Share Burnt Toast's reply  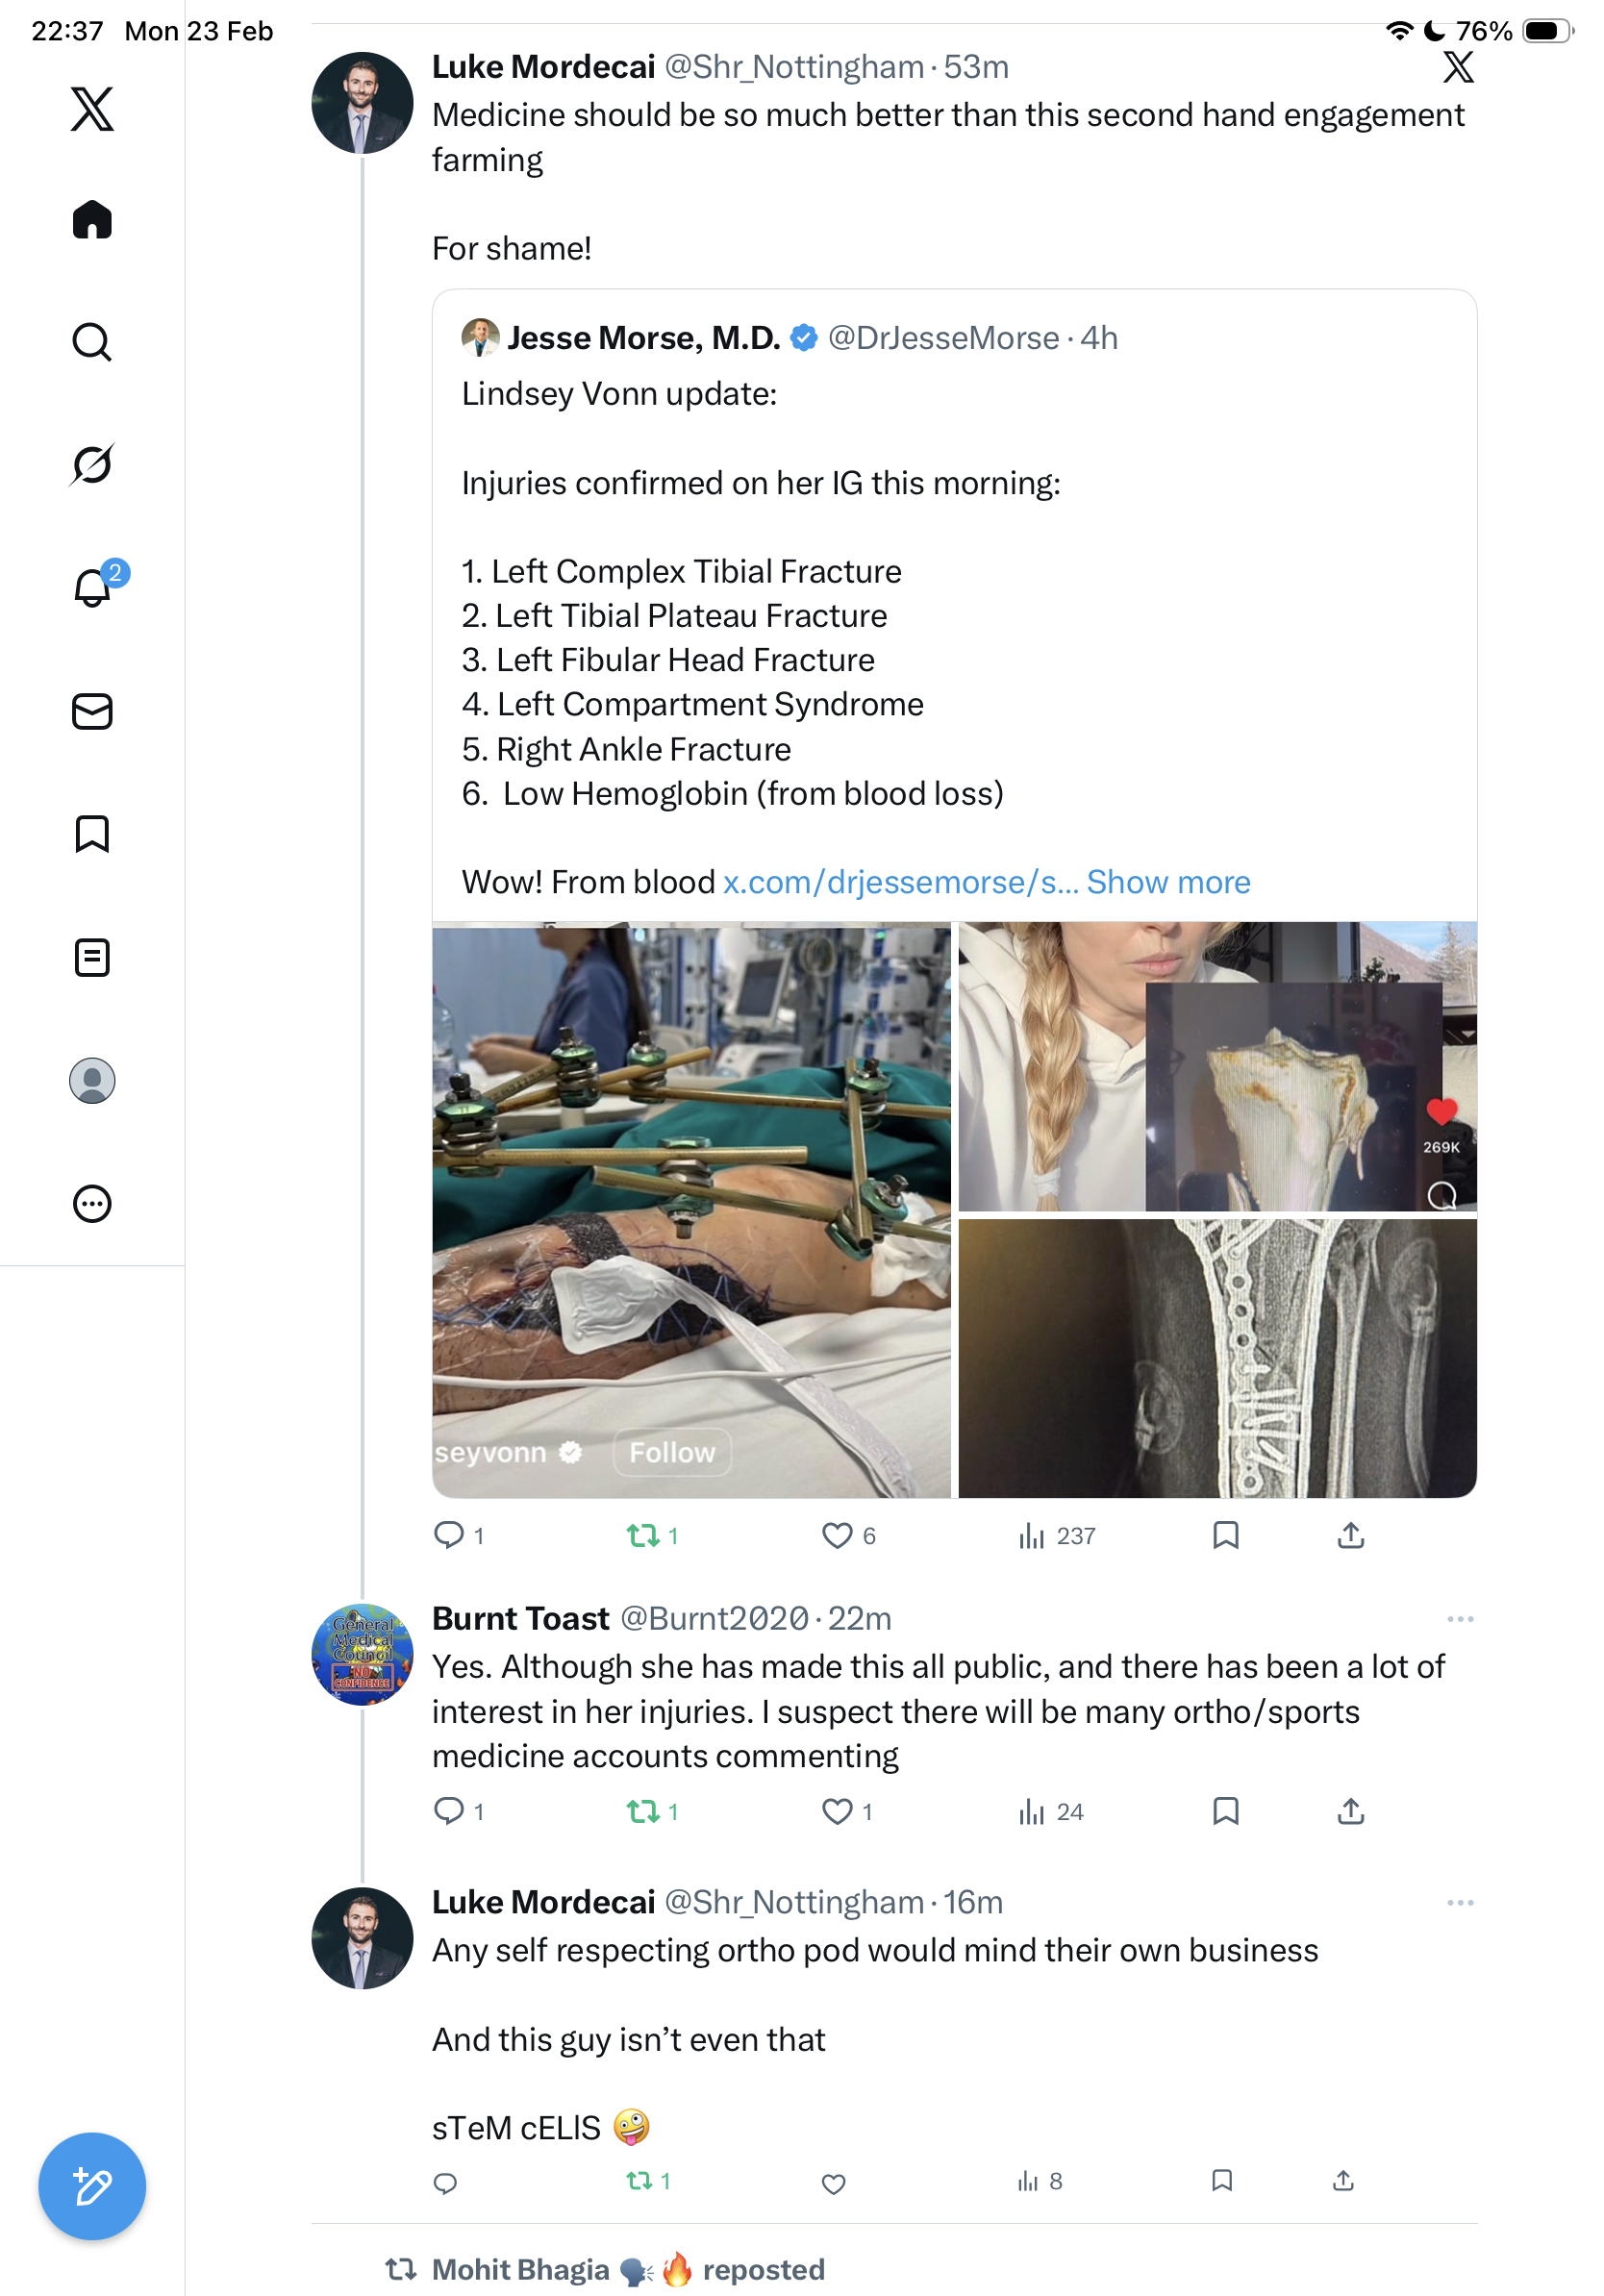pyautogui.click(x=1350, y=1811)
